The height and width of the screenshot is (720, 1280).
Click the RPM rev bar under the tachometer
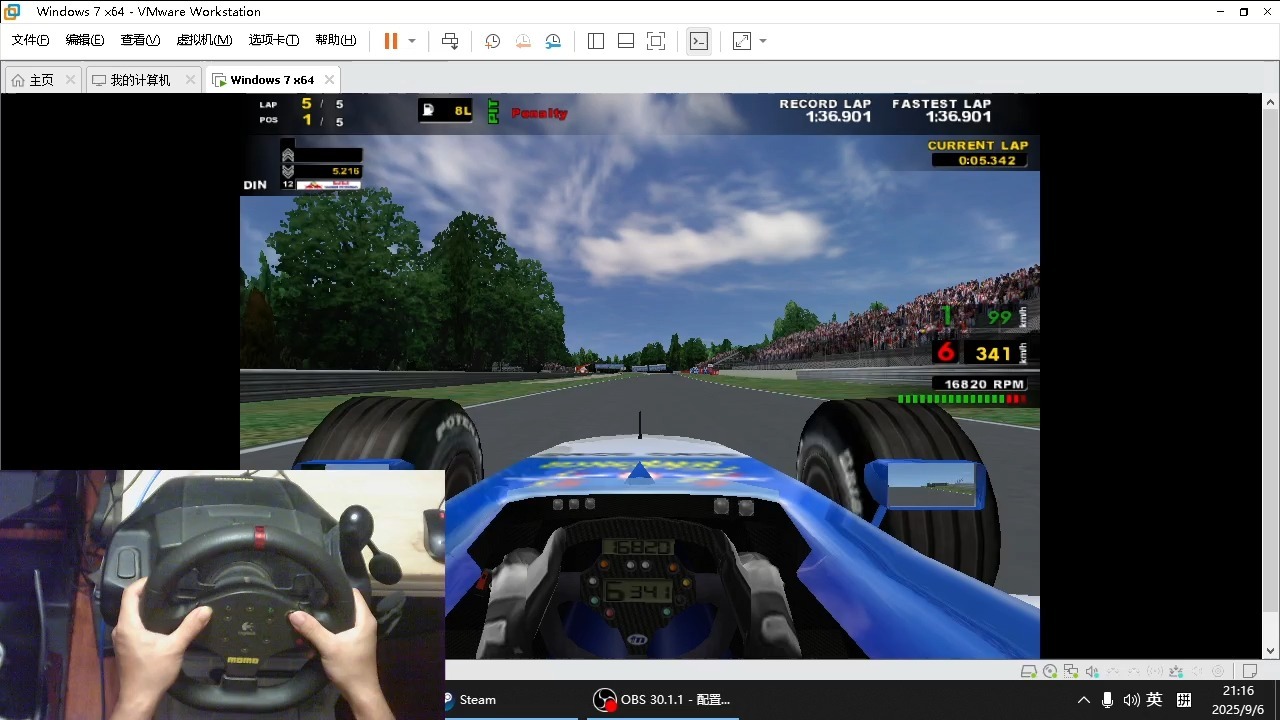coord(962,398)
